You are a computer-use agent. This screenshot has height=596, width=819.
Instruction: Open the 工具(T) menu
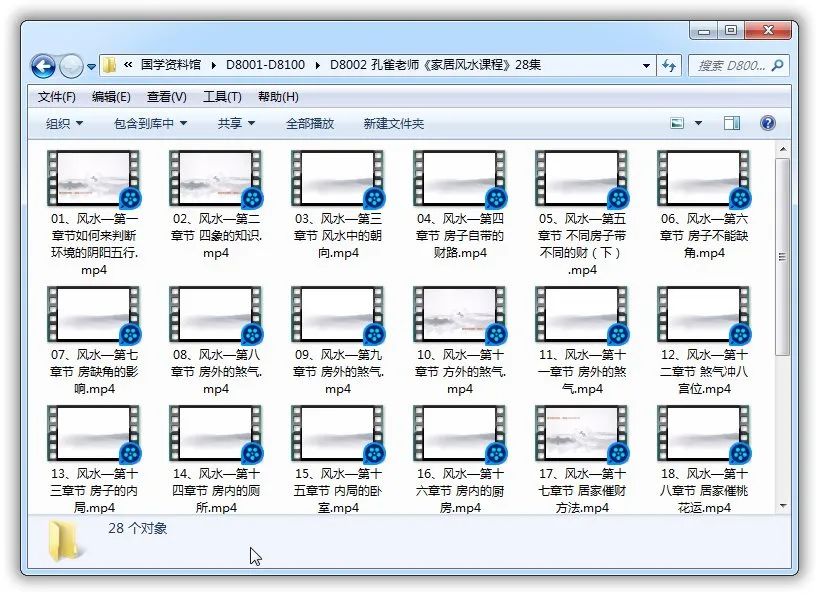click(222, 97)
